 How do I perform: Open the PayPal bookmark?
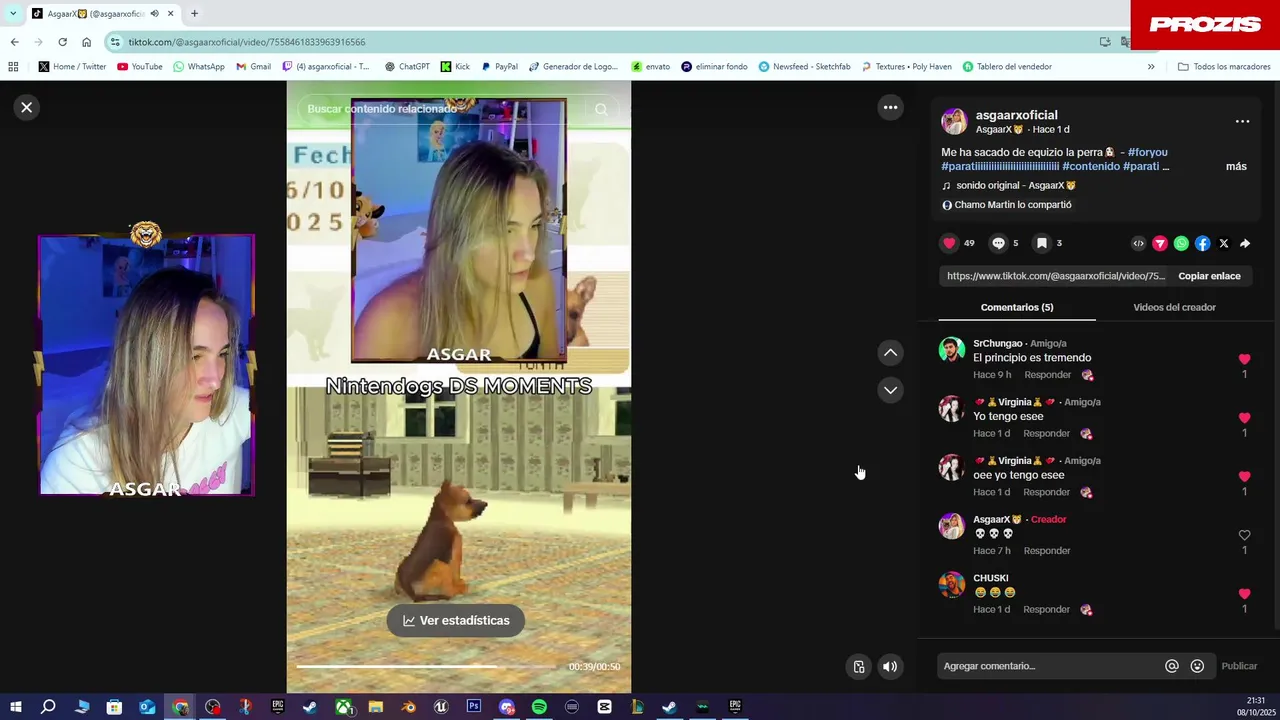click(x=499, y=67)
